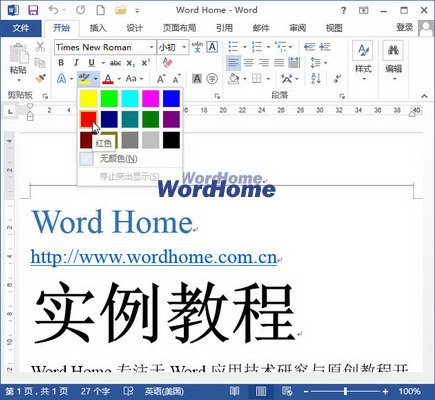Image resolution: width=435 pixels, height=400 pixels.
Task: Open file folder icon in quick access
Action: tap(121, 10)
